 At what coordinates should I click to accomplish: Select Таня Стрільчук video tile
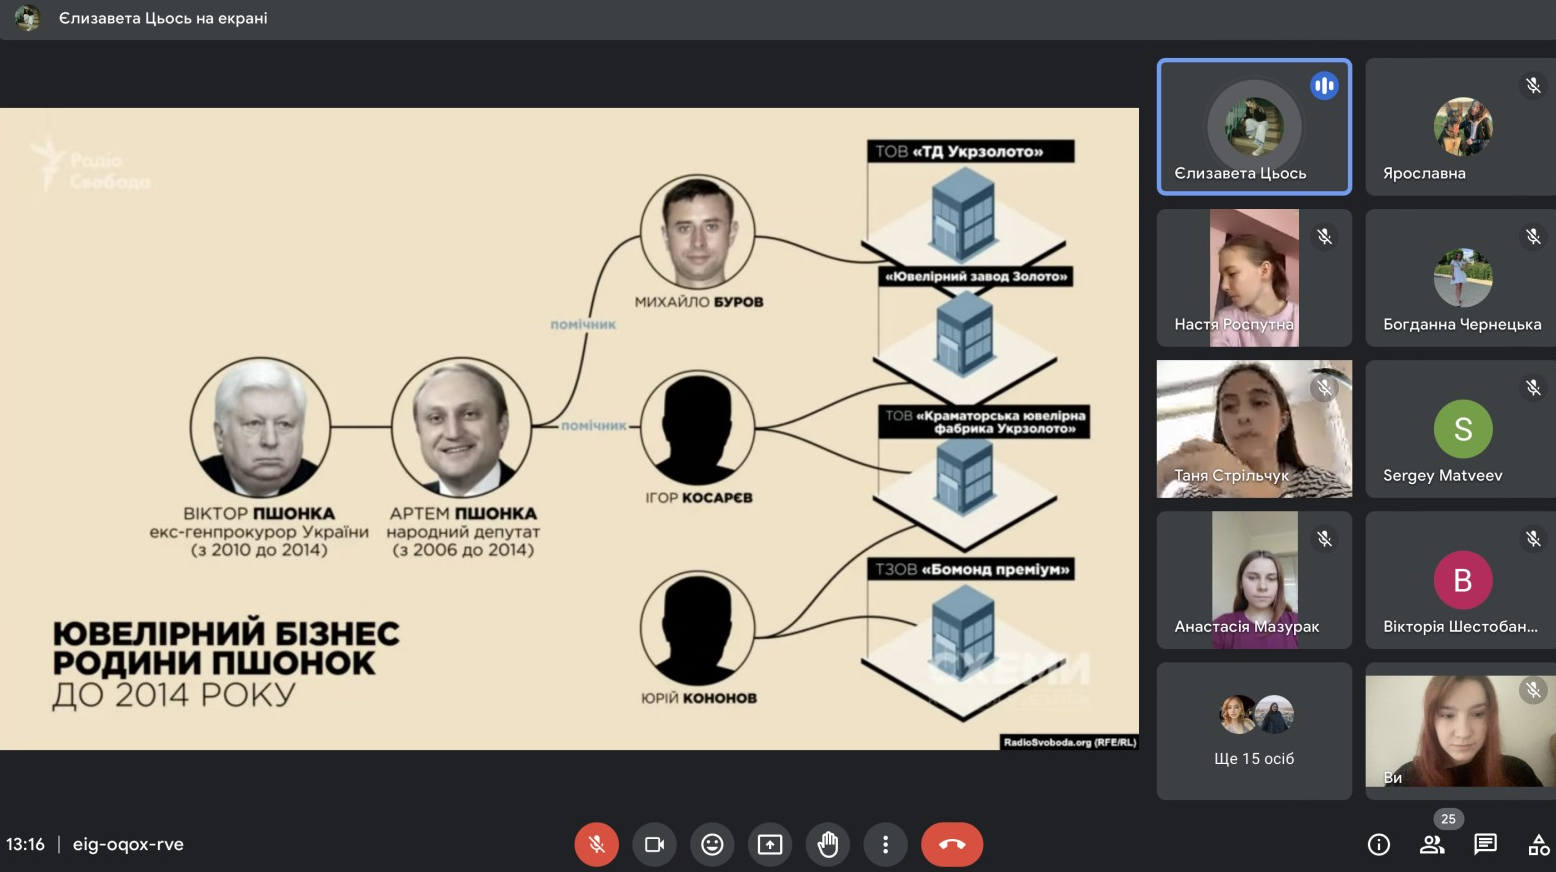[x=1254, y=429]
